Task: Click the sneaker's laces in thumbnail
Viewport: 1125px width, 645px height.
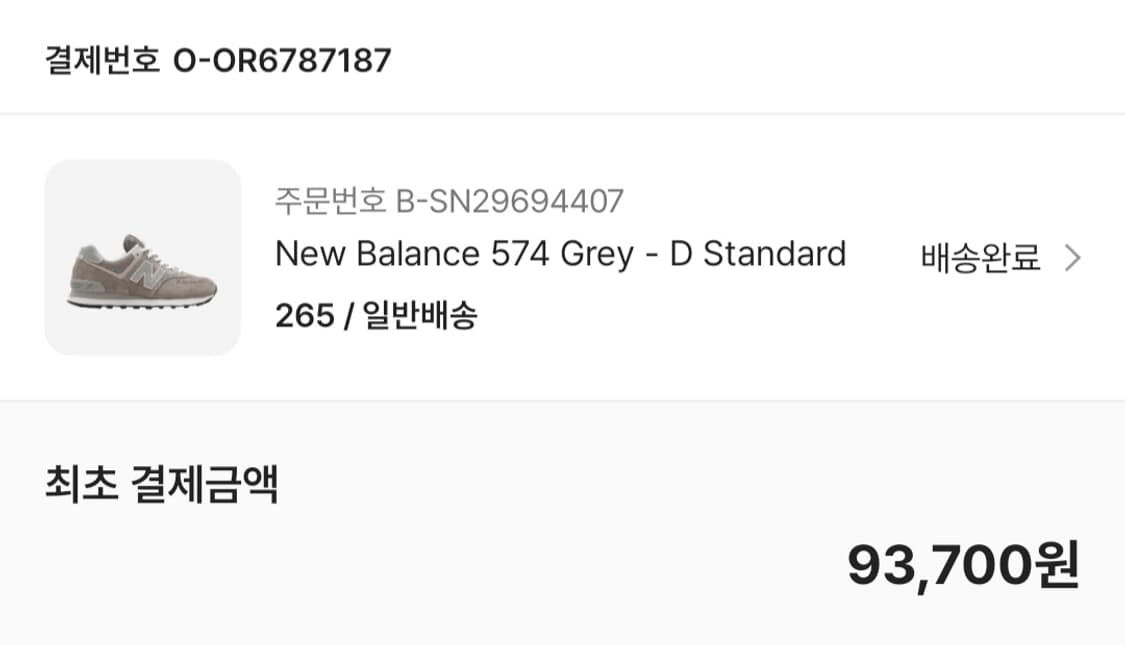Action: click(143, 257)
